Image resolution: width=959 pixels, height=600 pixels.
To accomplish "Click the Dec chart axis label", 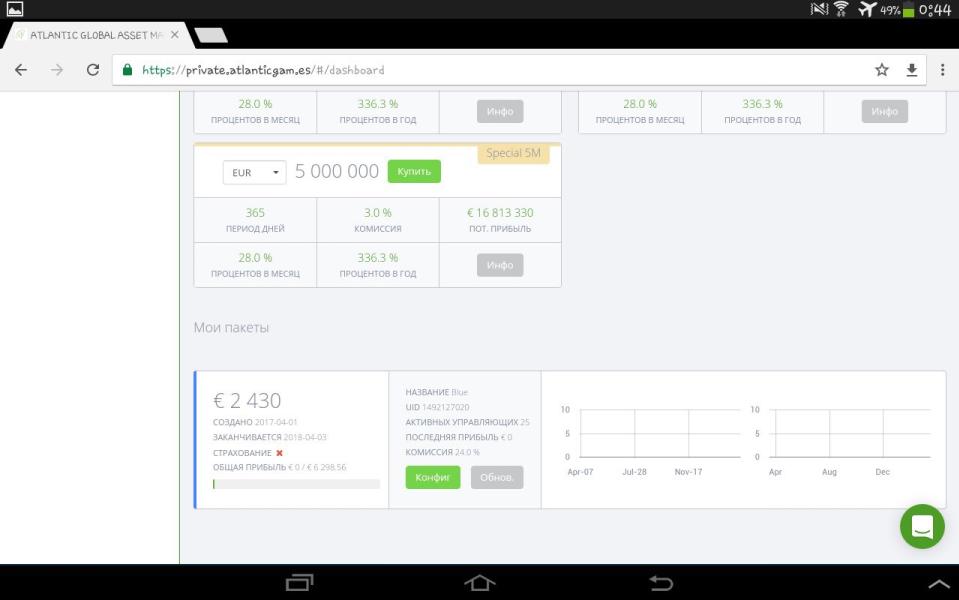I will click(883, 472).
